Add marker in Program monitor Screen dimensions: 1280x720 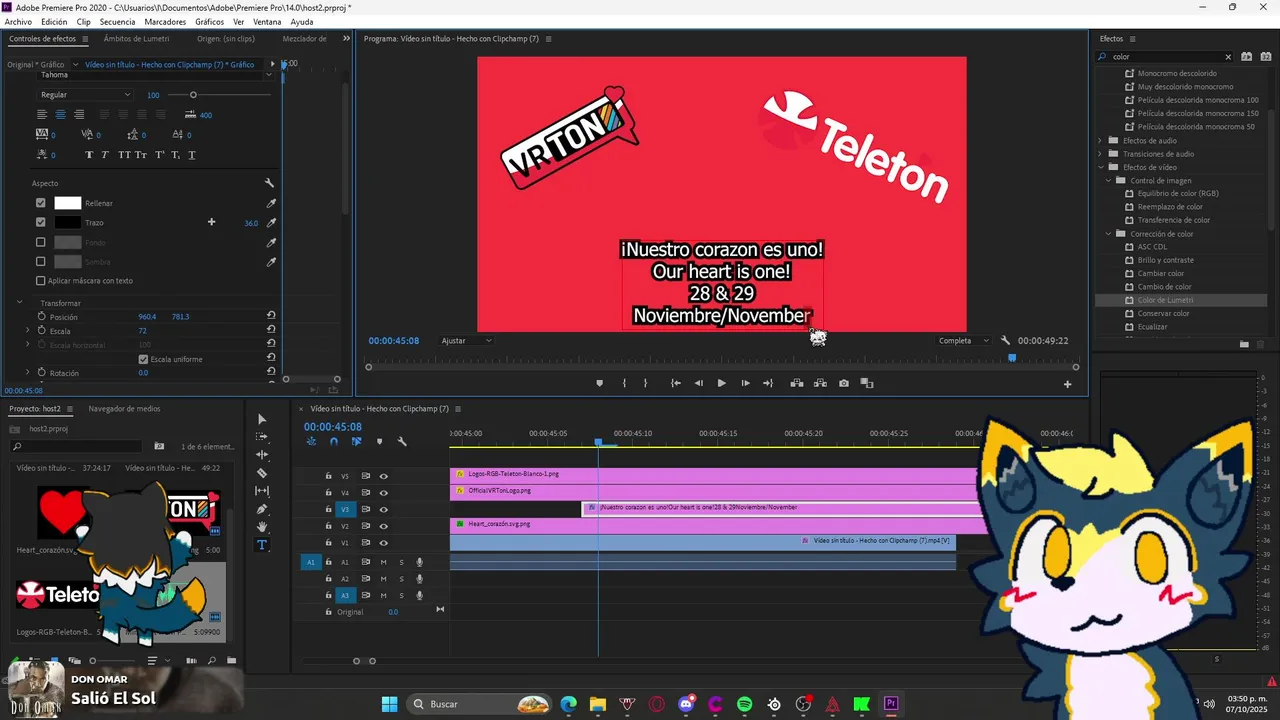pyautogui.click(x=600, y=383)
